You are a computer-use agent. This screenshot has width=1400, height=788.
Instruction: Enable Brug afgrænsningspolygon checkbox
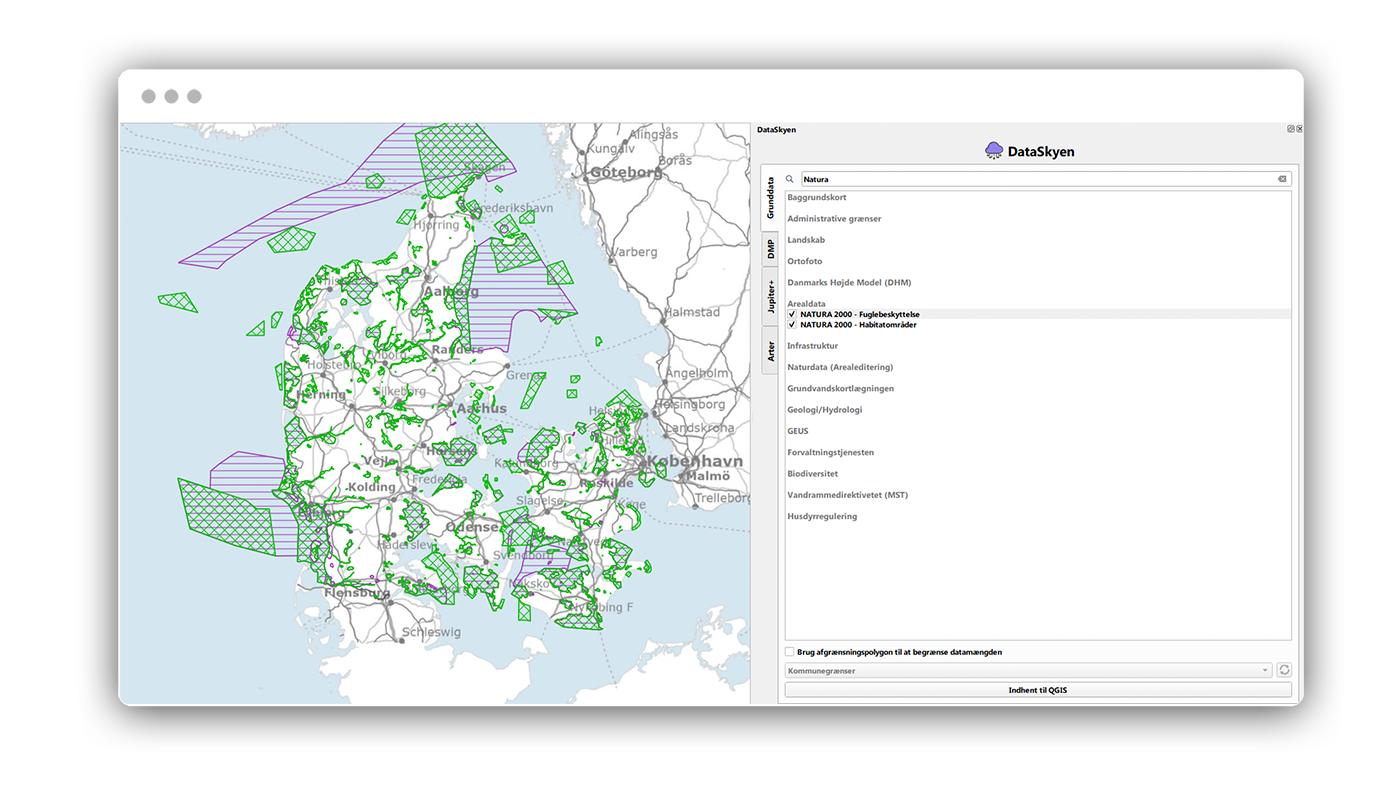790,652
